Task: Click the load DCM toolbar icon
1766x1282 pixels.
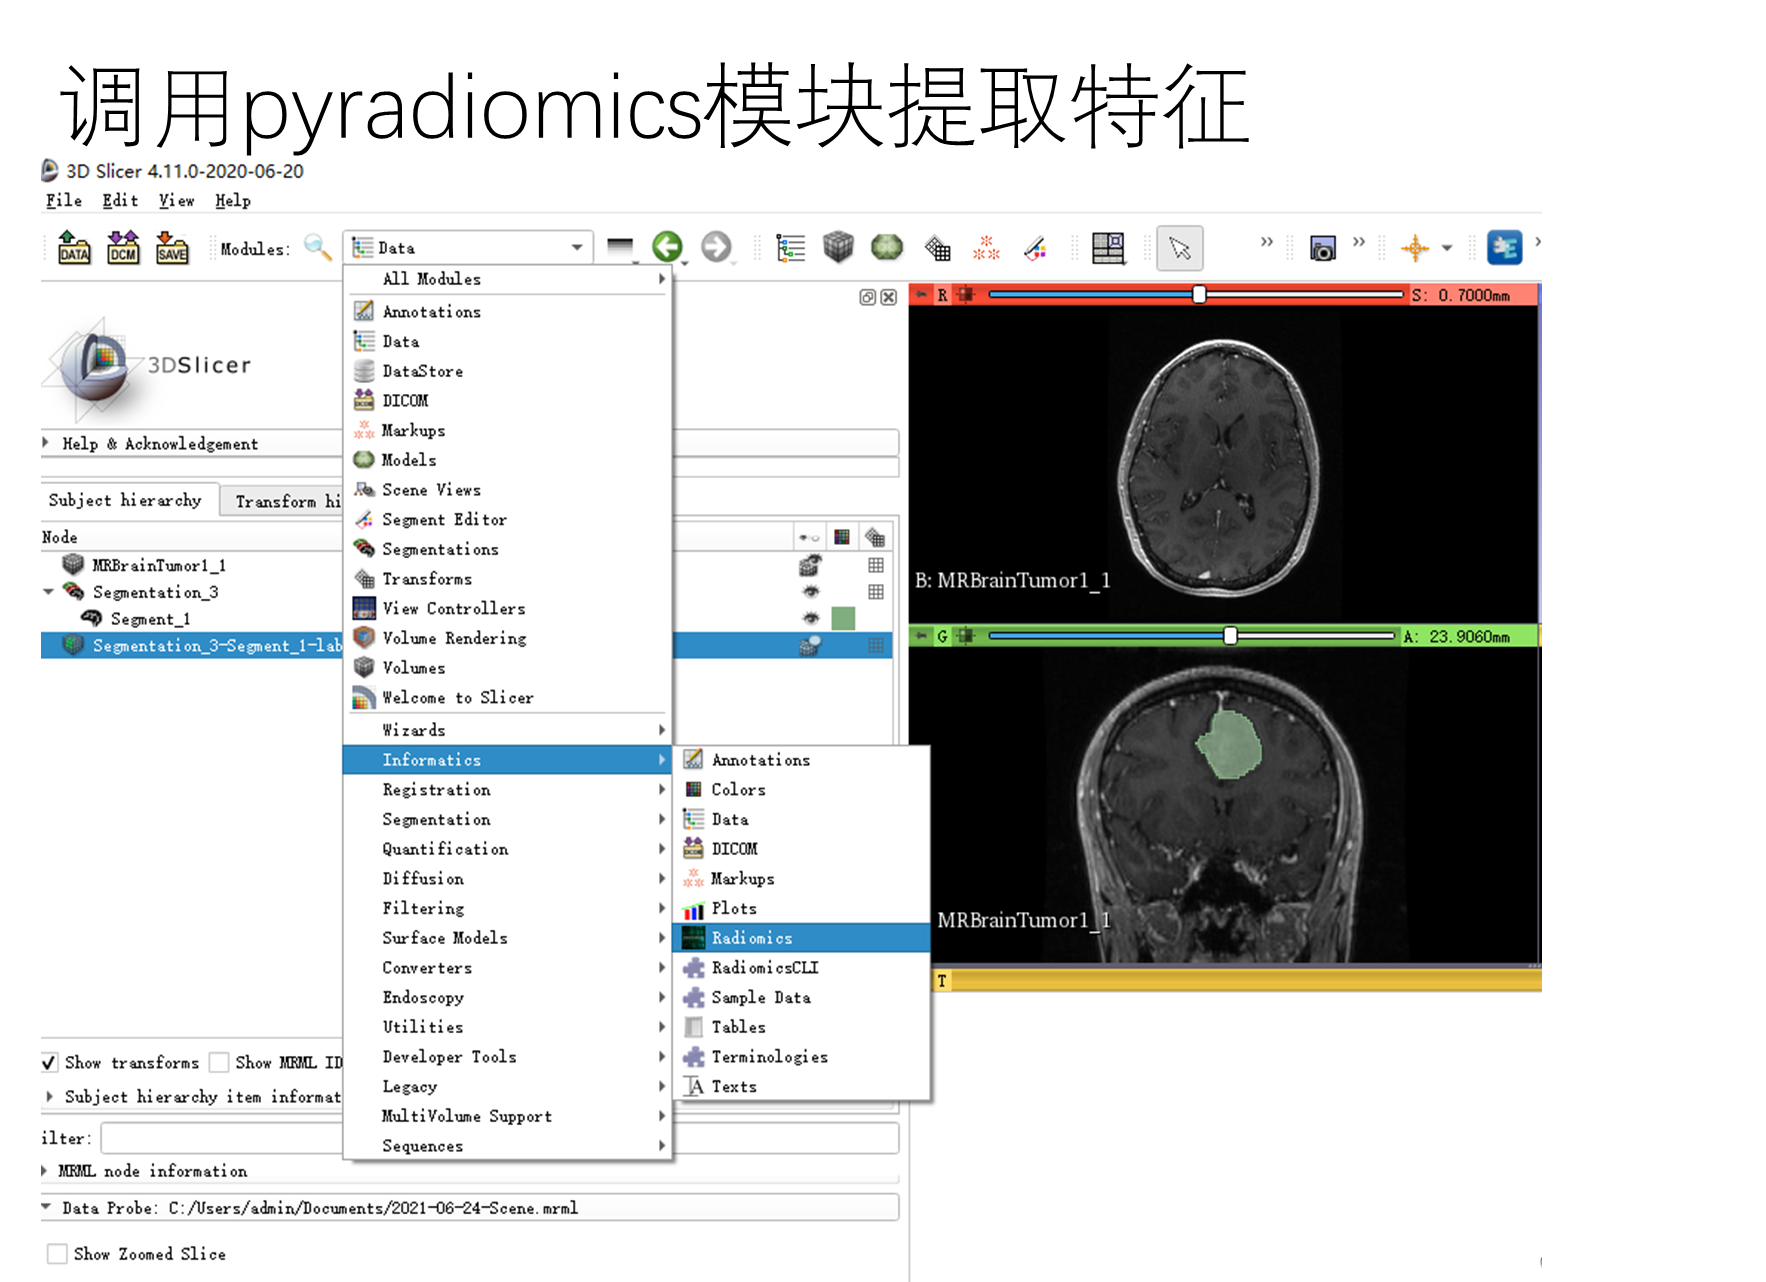Action: (x=123, y=247)
